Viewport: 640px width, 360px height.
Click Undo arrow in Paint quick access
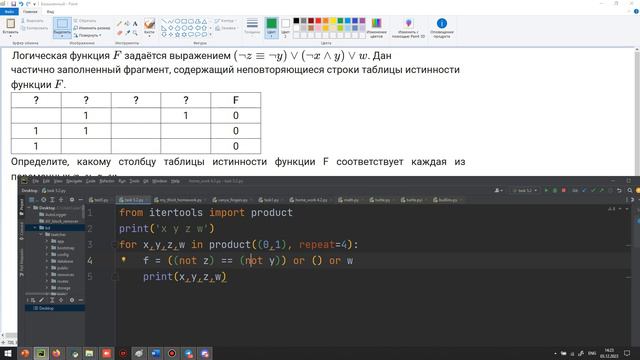(x=21, y=4)
